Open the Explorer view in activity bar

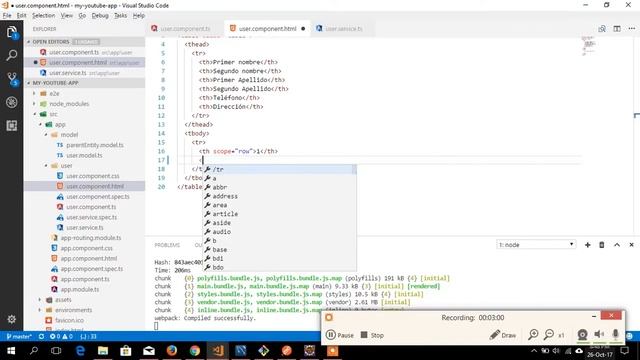point(11,32)
